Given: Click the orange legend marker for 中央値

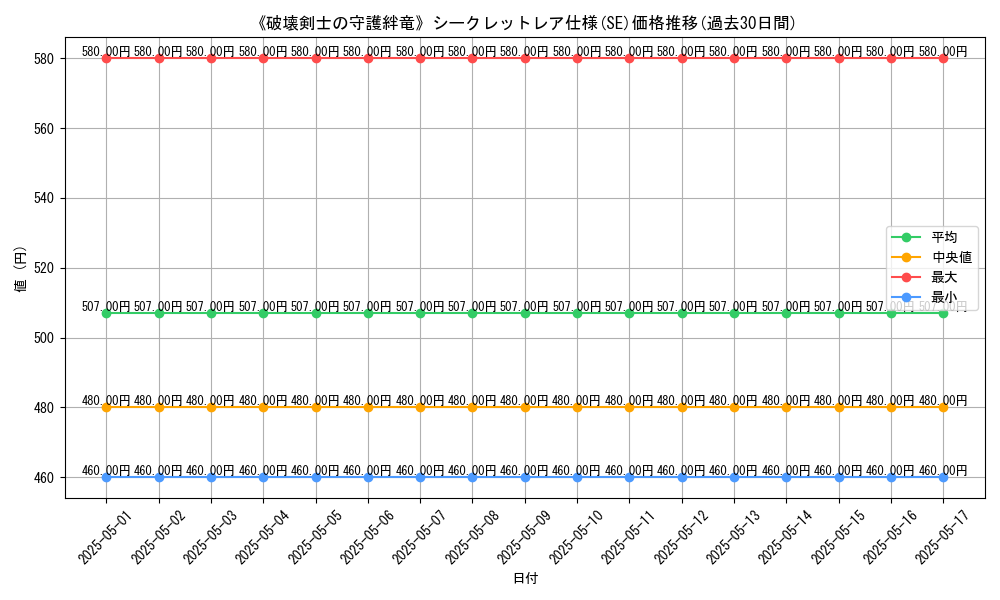Looking at the screenshot, I should 906,258.
